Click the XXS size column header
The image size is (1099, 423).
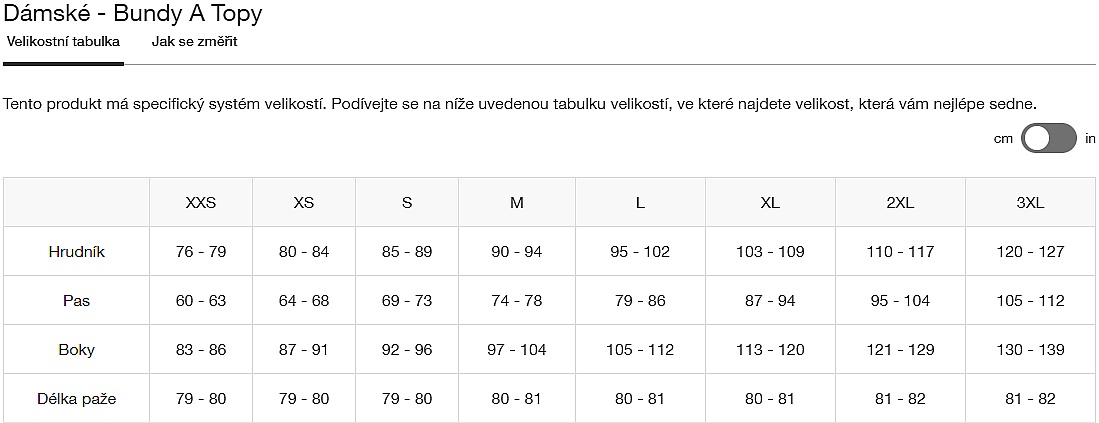point(201,202)
